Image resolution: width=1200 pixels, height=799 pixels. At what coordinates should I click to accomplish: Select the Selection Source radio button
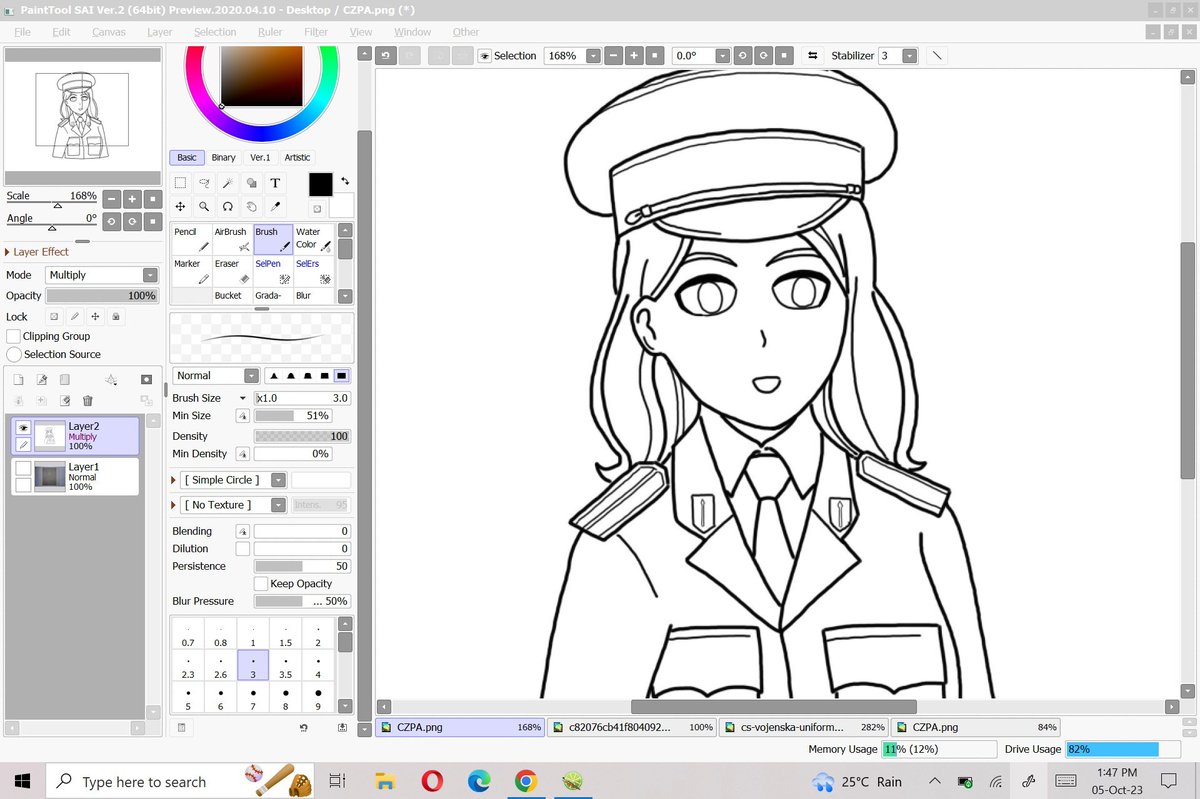pyautogui.click(x=14, y=354)
